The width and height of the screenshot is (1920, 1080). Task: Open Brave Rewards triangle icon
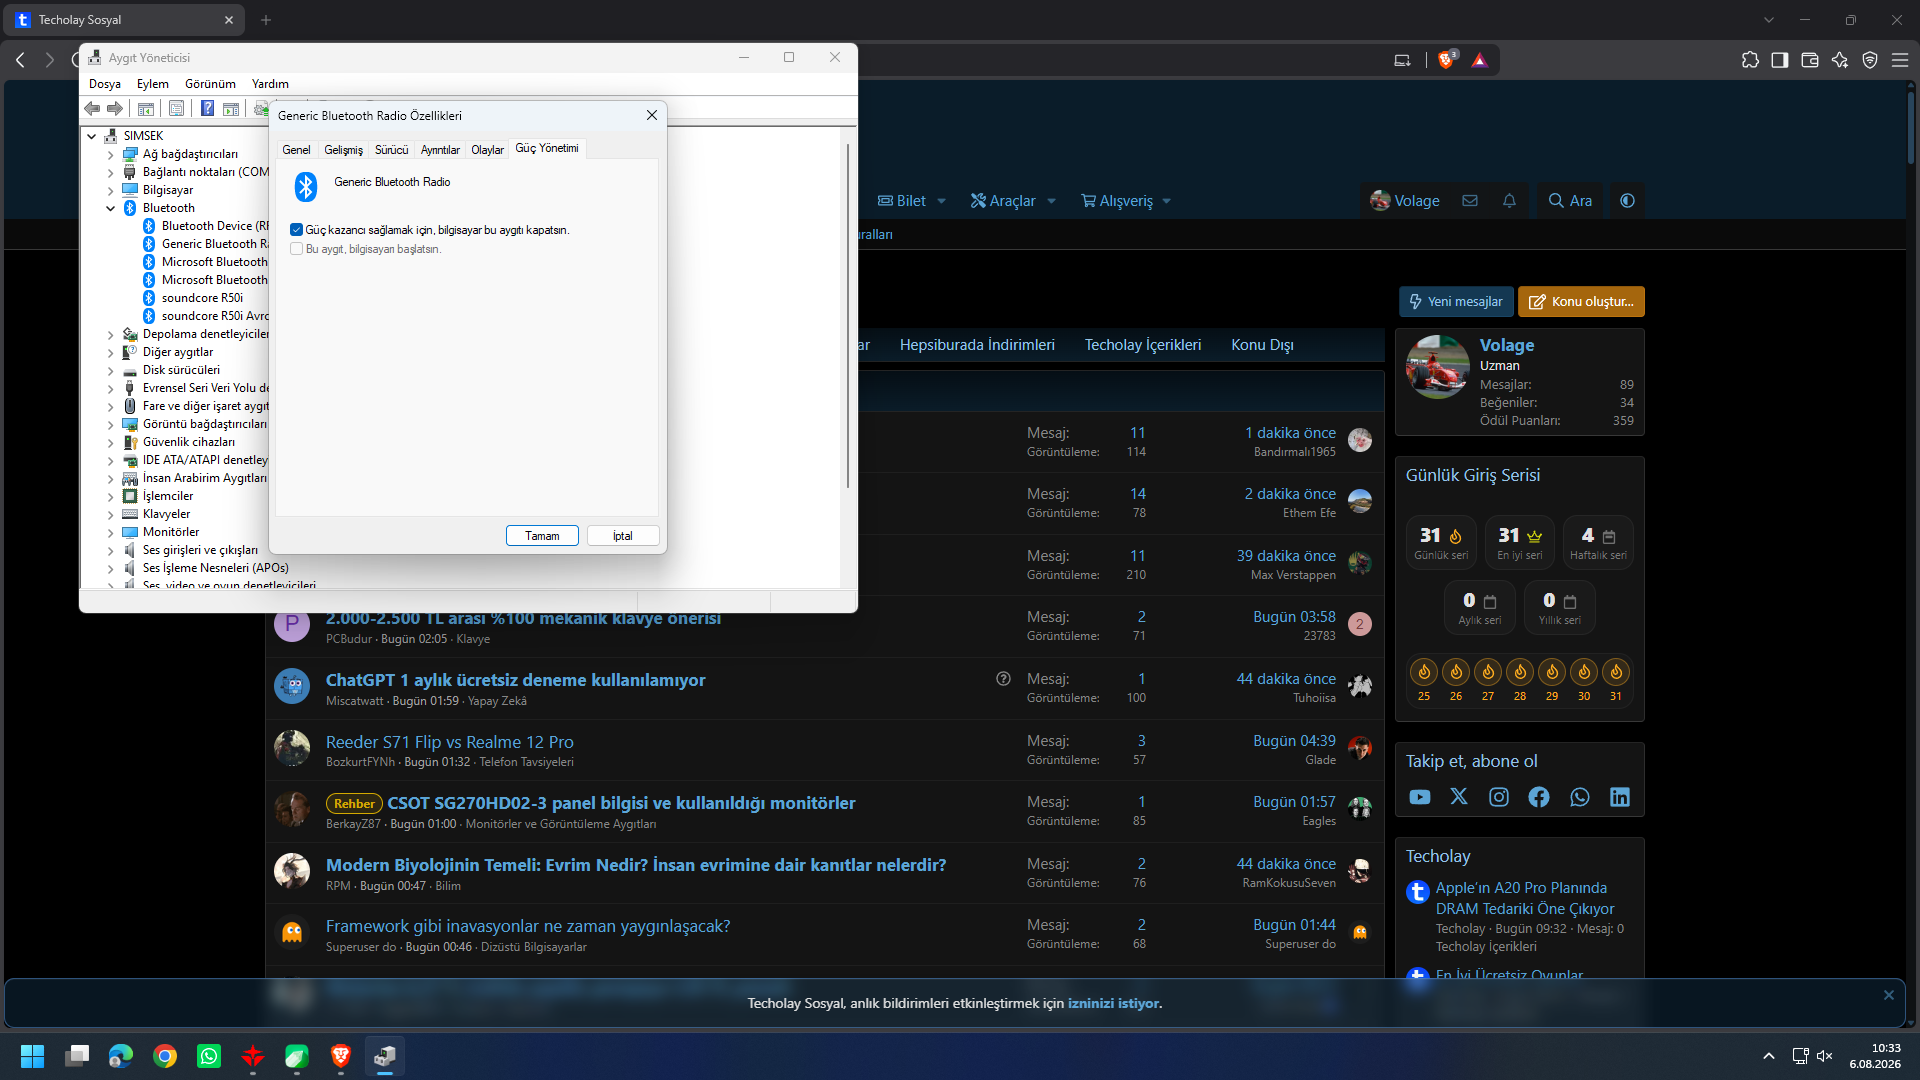(x=1480, y=60)
